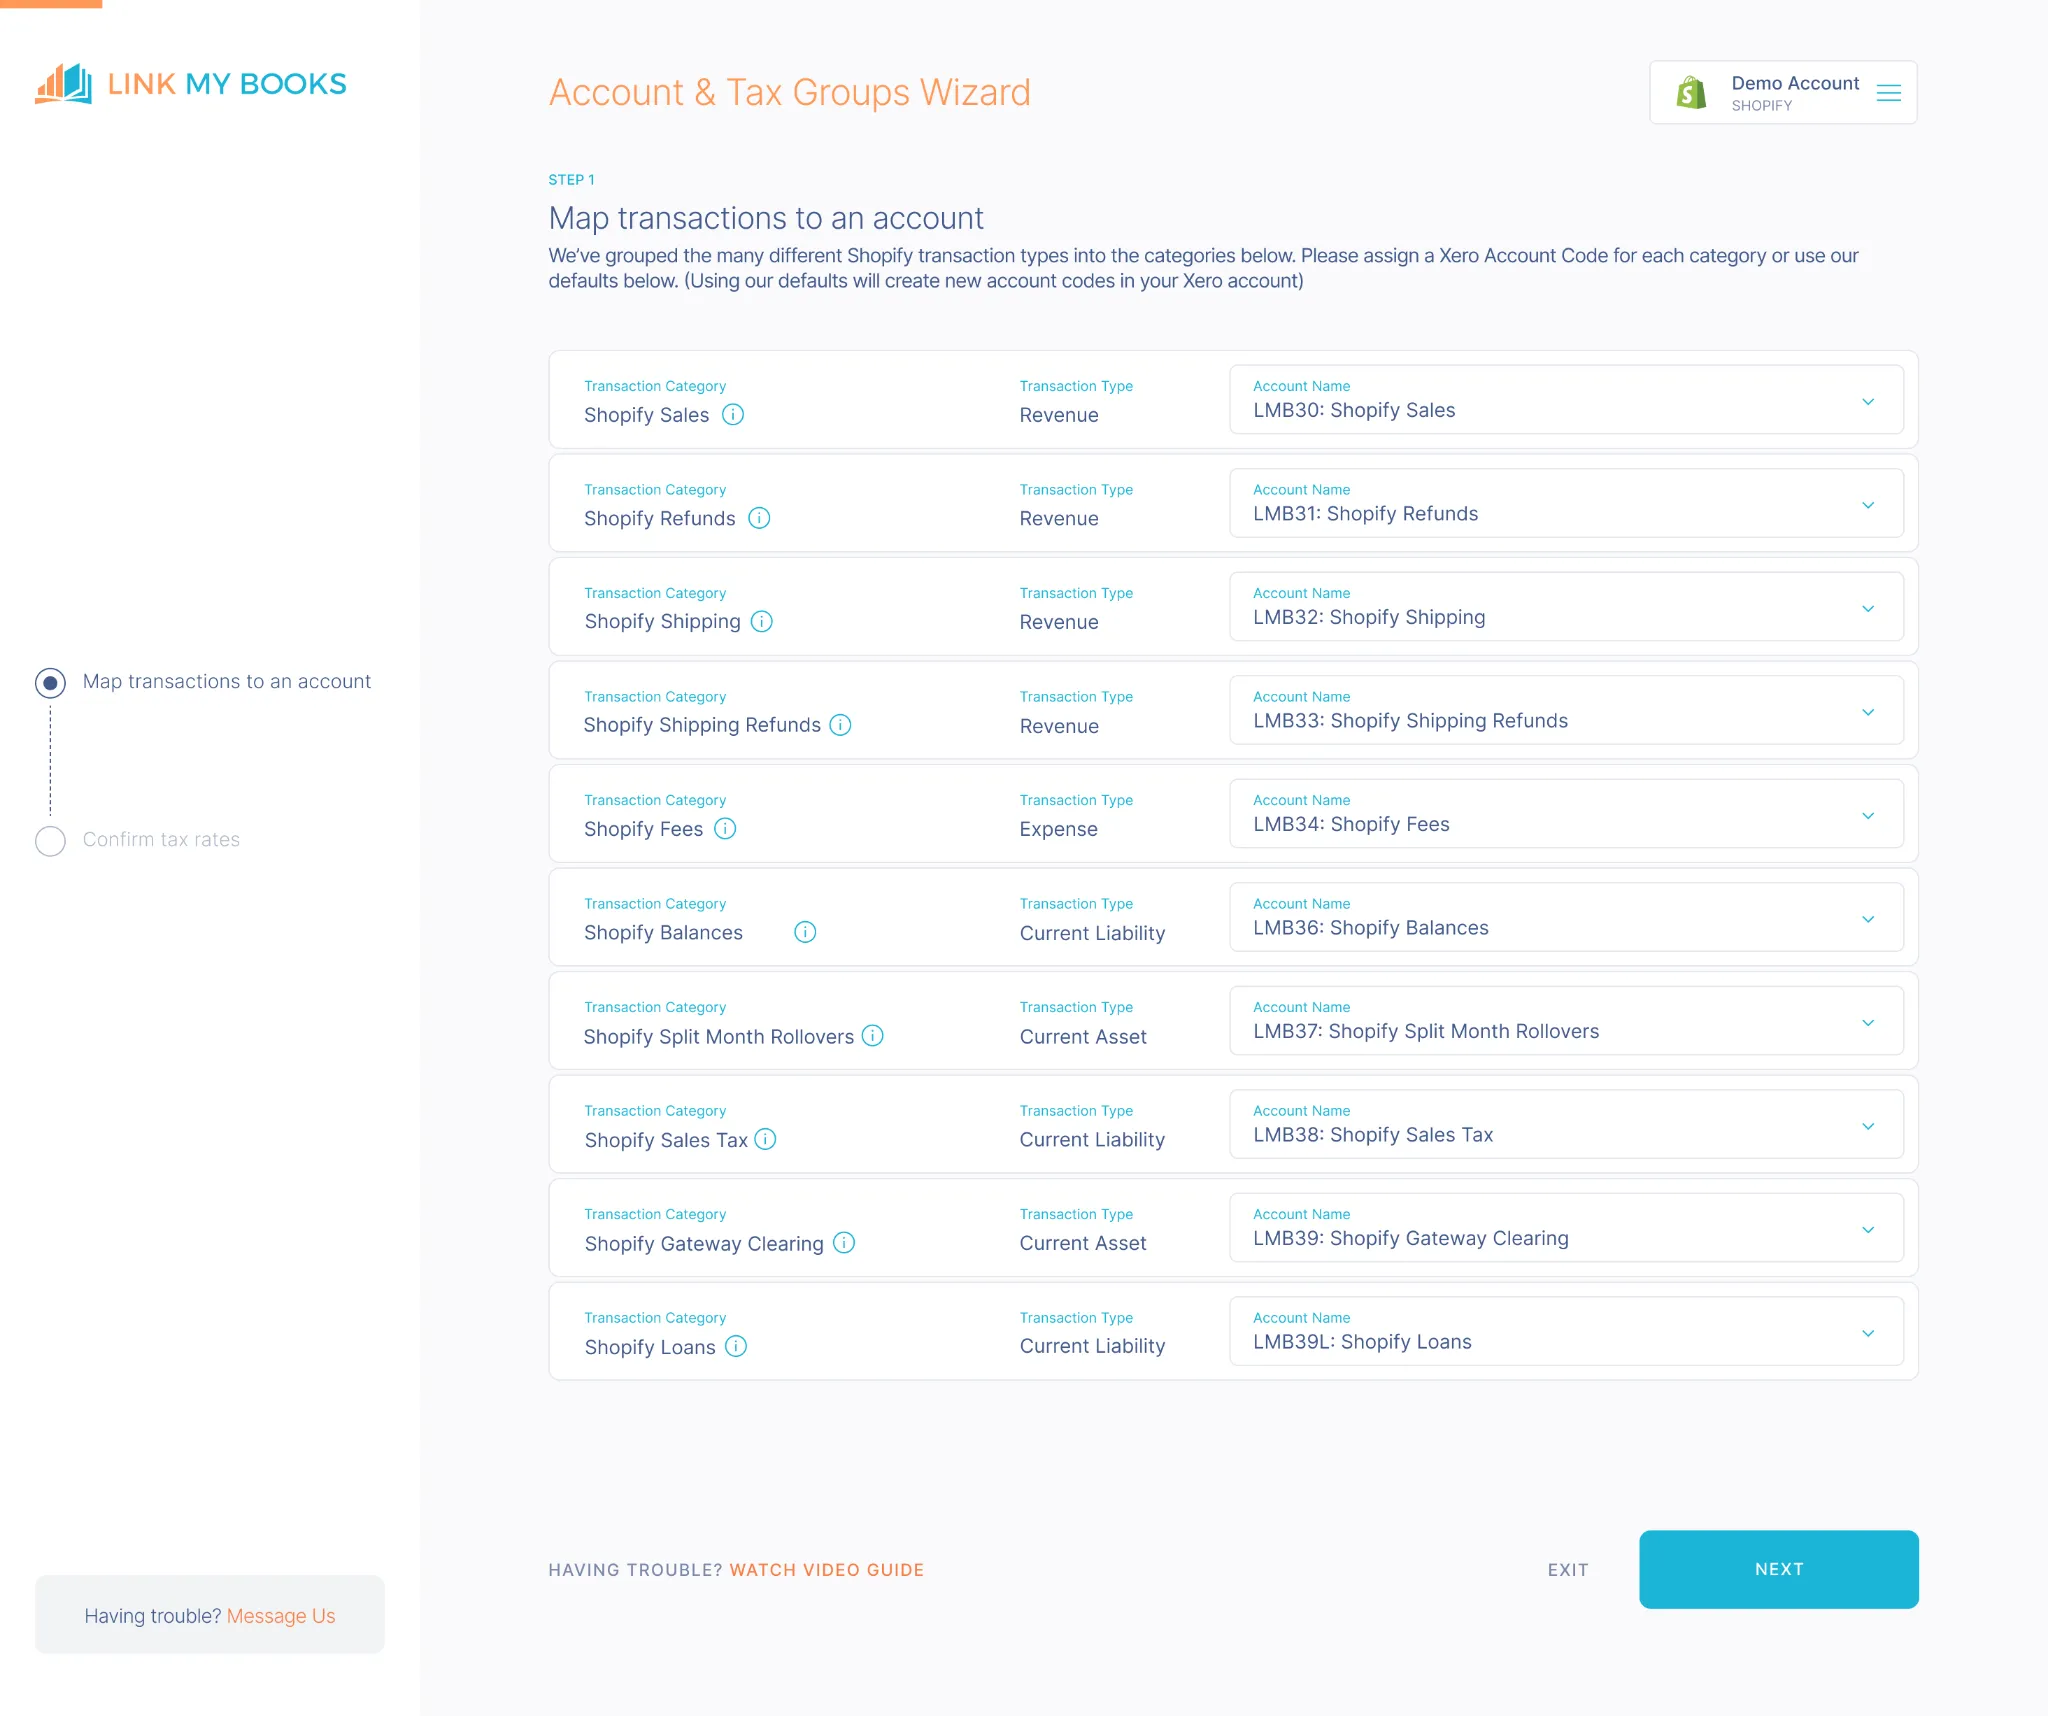Screen dimensions: 2048x1716
Task: Open the Watch Video Guide link
Action: (x=827, y=1570)
